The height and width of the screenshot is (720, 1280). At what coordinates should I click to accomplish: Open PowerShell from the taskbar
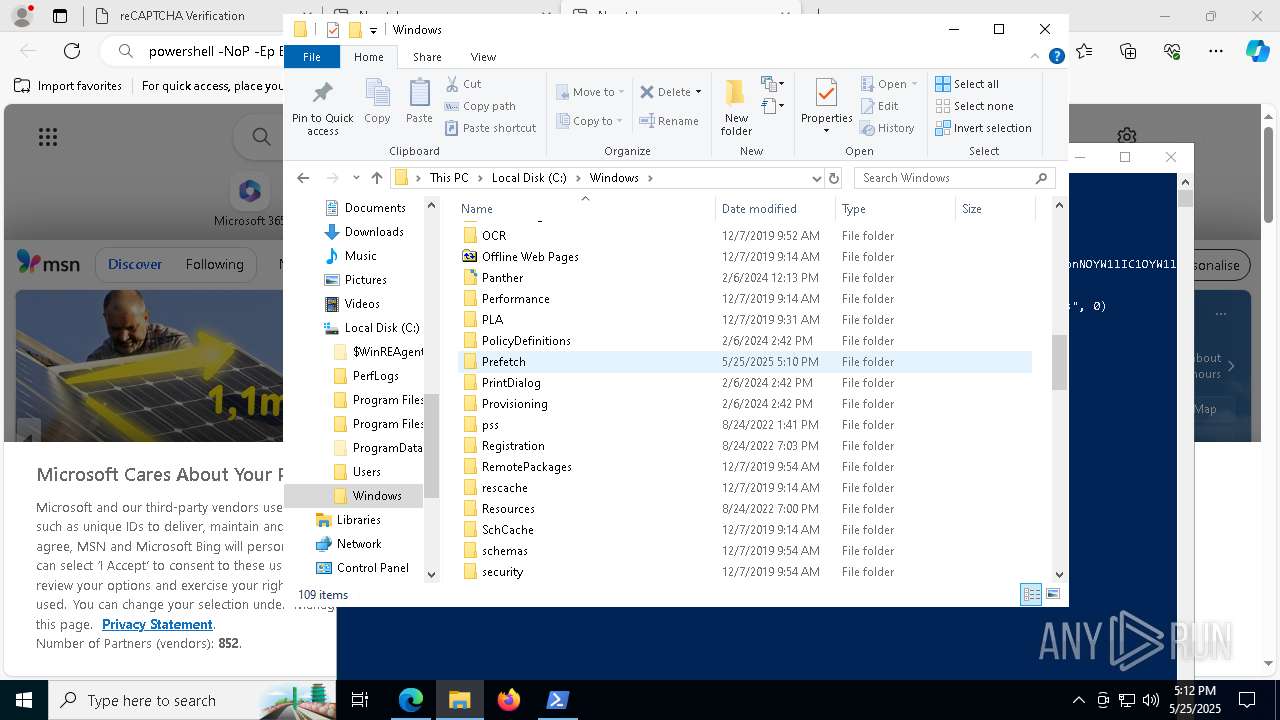click(558, 700)
